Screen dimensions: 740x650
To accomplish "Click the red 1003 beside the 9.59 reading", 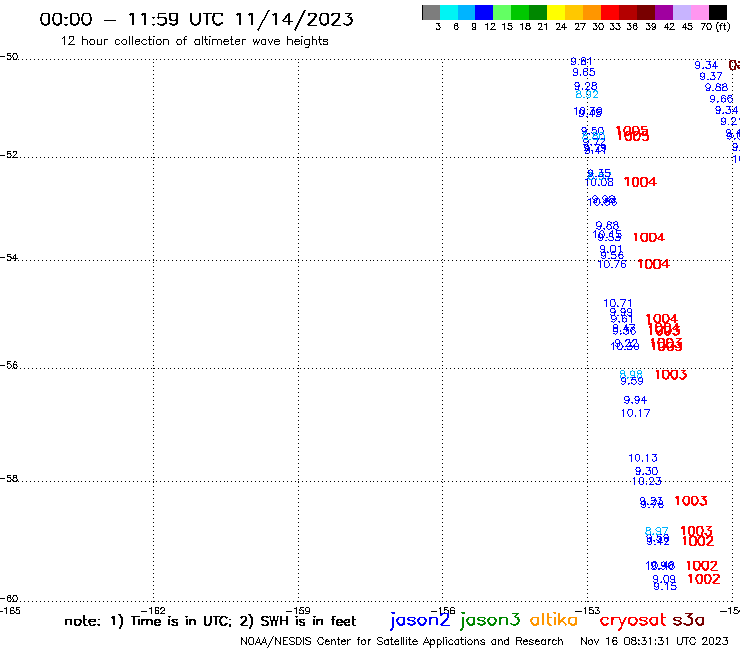I will (x=671, y=375).
